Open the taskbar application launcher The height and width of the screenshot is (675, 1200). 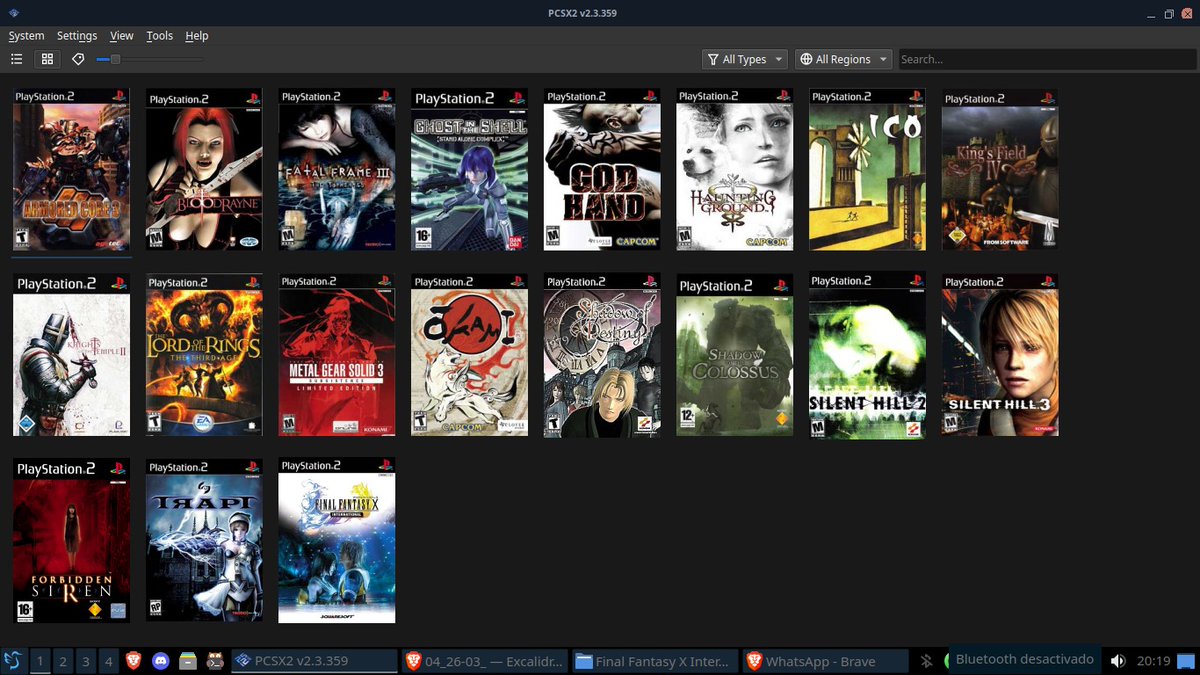click(x=12, y=661)
